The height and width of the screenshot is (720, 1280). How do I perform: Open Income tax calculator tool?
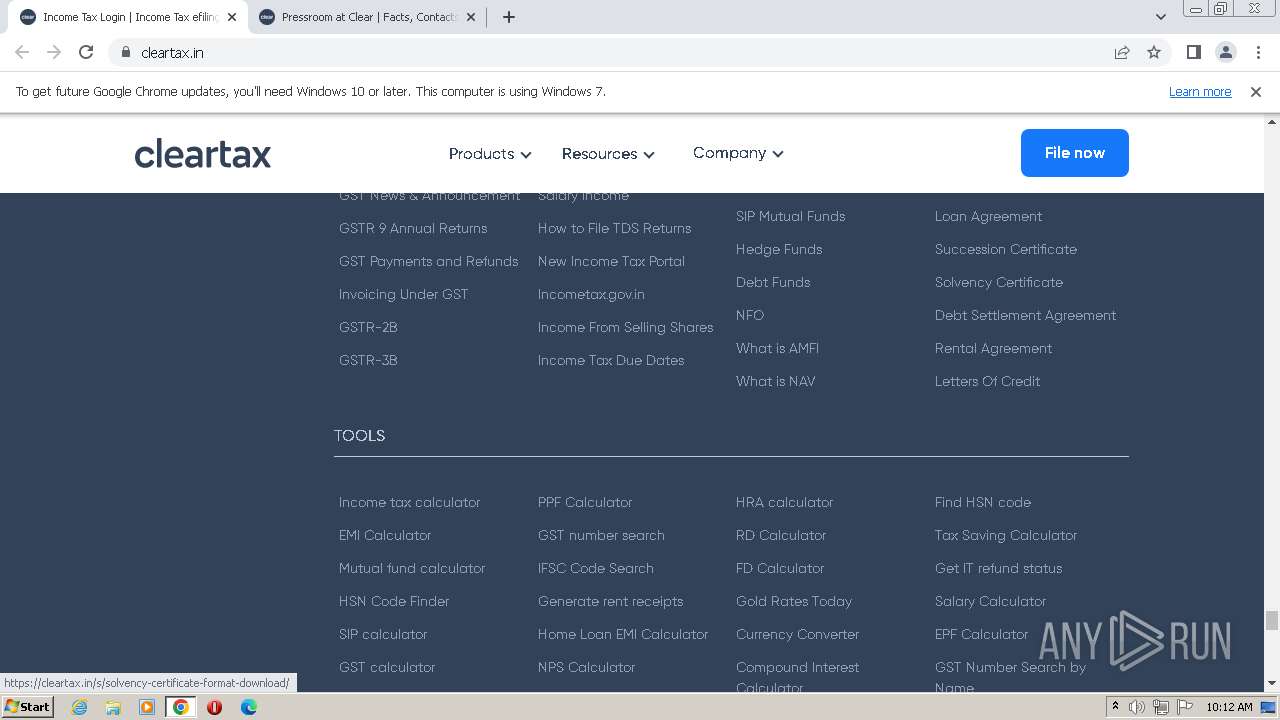pyautogui.click(x=409, y=502)
